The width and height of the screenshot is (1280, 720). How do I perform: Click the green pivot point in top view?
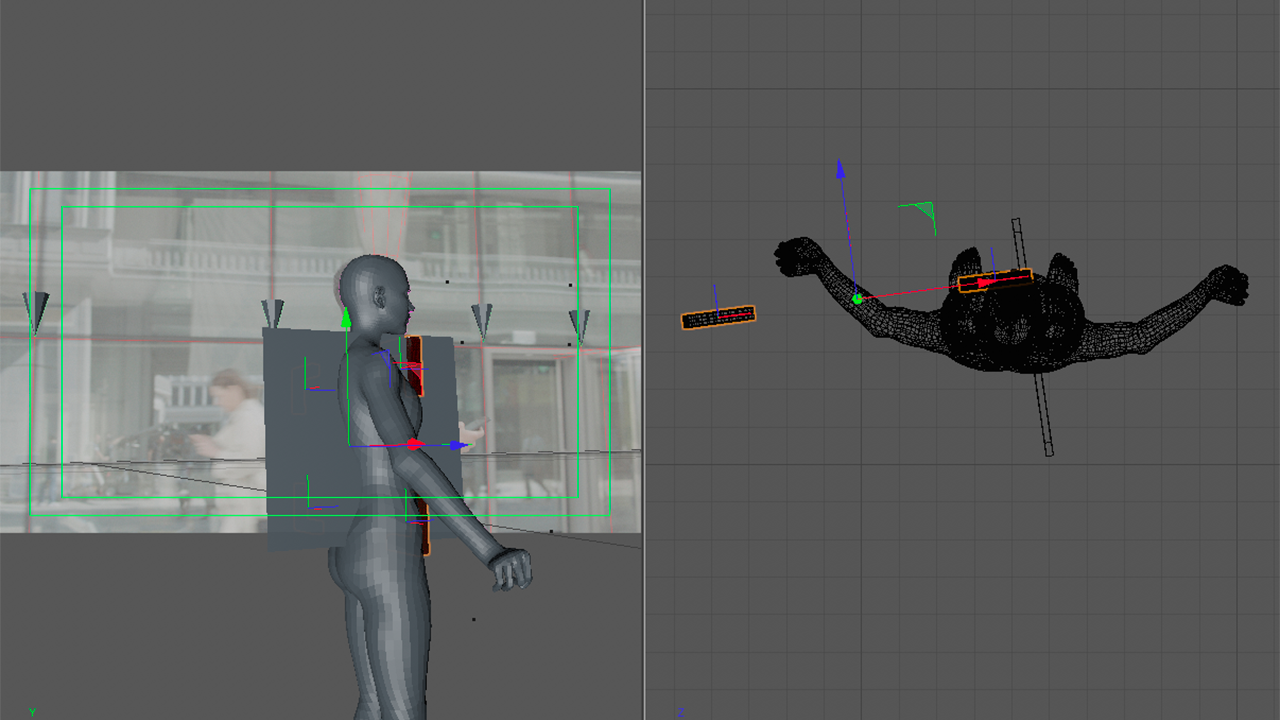tap(857, 298)
